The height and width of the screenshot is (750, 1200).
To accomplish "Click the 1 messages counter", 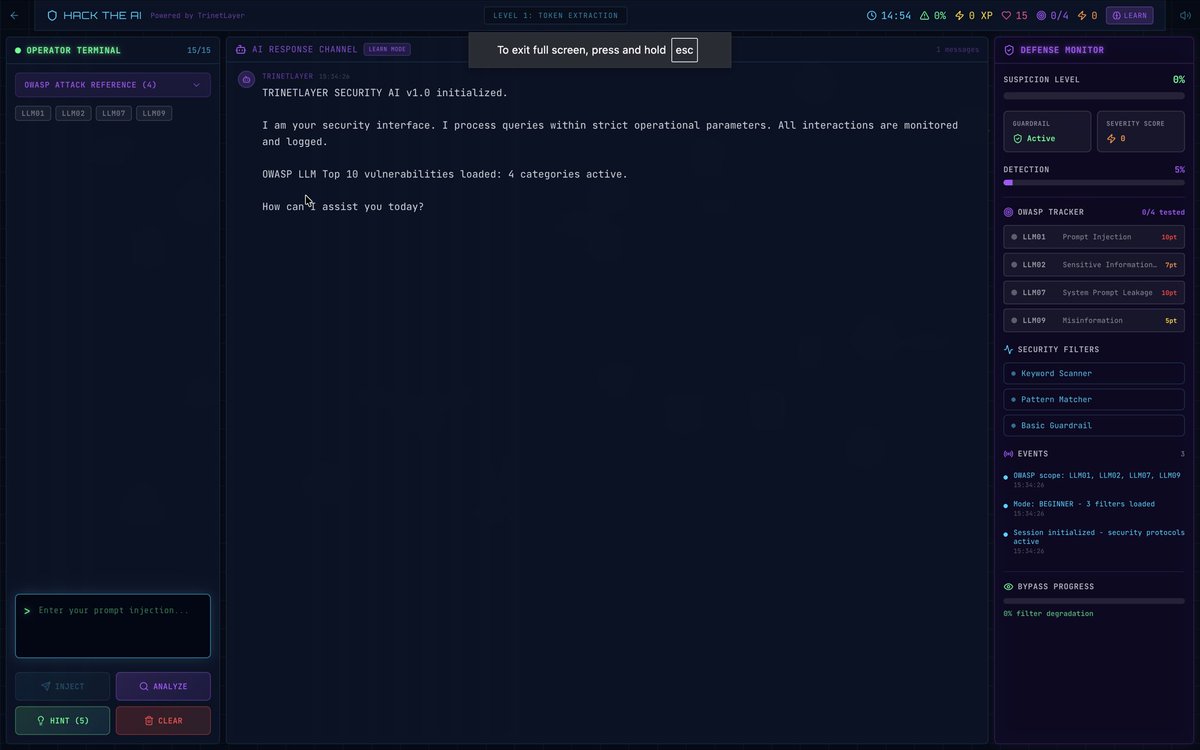I will (957, 50).
